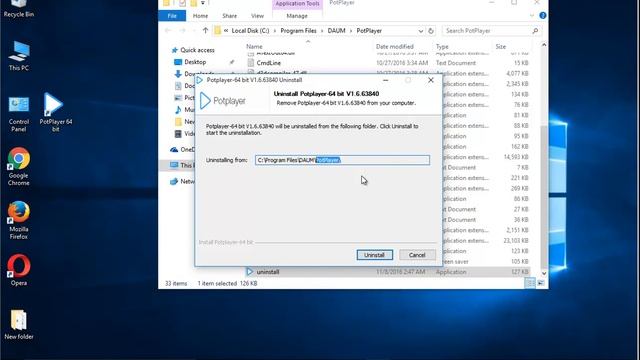This screenshot has width=640, height=360.
Task: Select PotPlayer 64 bit desktop shortcut
Action: (x=56, y=112)
